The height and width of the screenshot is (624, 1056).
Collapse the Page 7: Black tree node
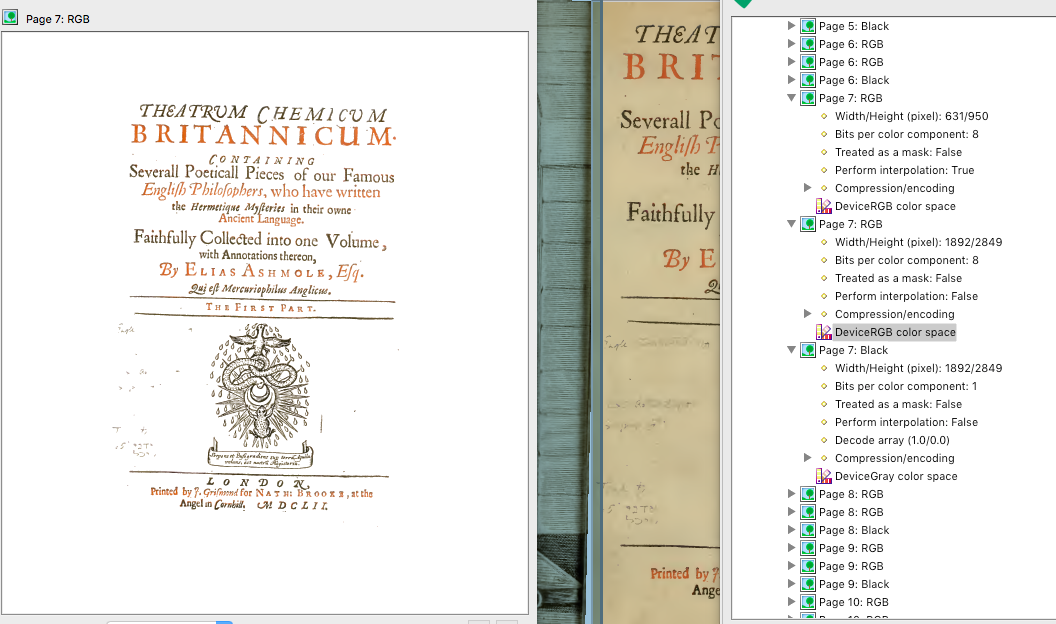[791, 350]
